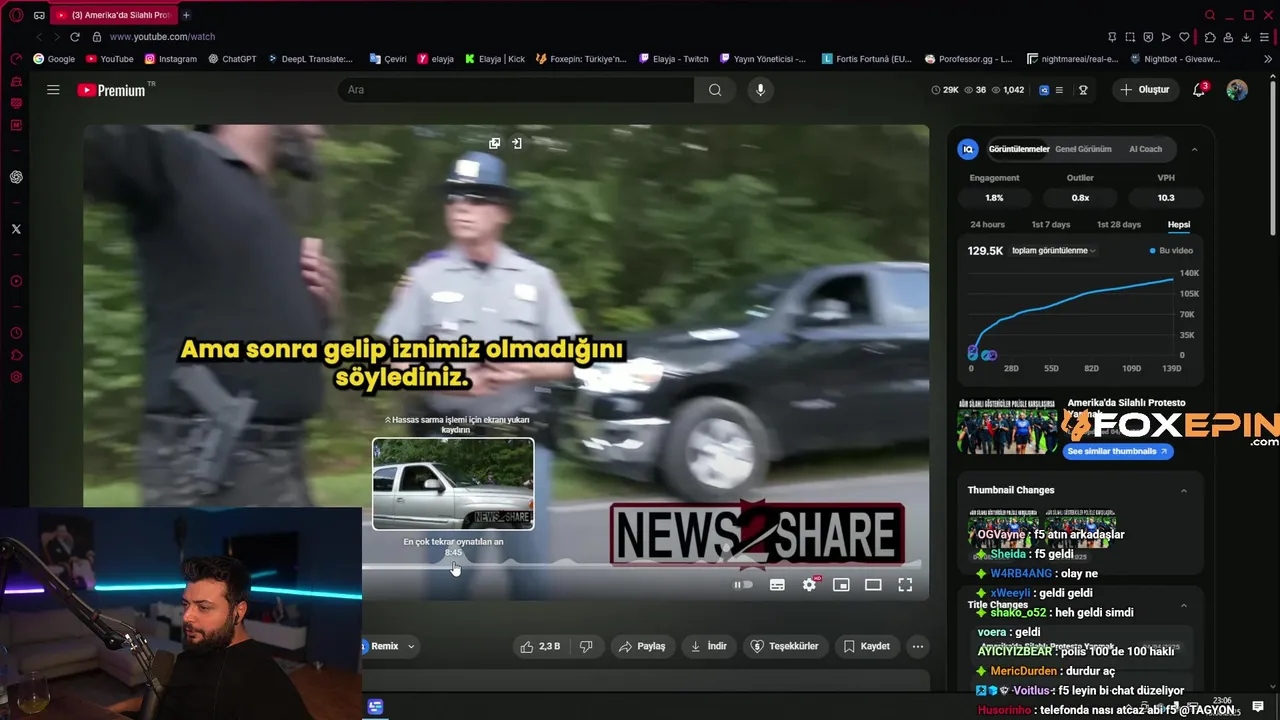Toggle the autoplay switch in player
The width and height of the screenshot is (1280, 720).
pos(743,585)
